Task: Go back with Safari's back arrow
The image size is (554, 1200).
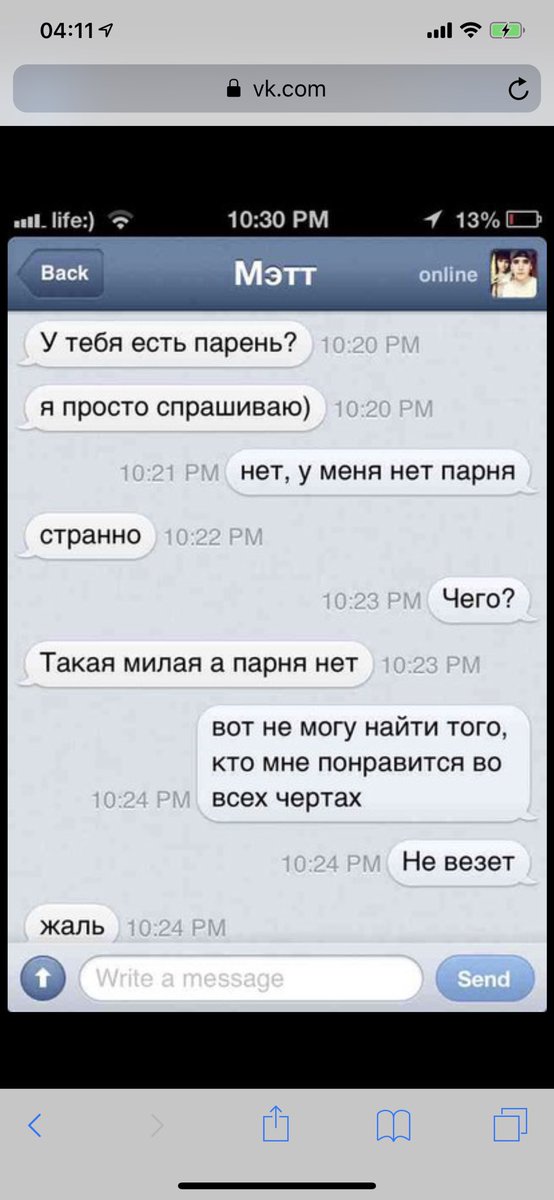Action: (34, 1125)
